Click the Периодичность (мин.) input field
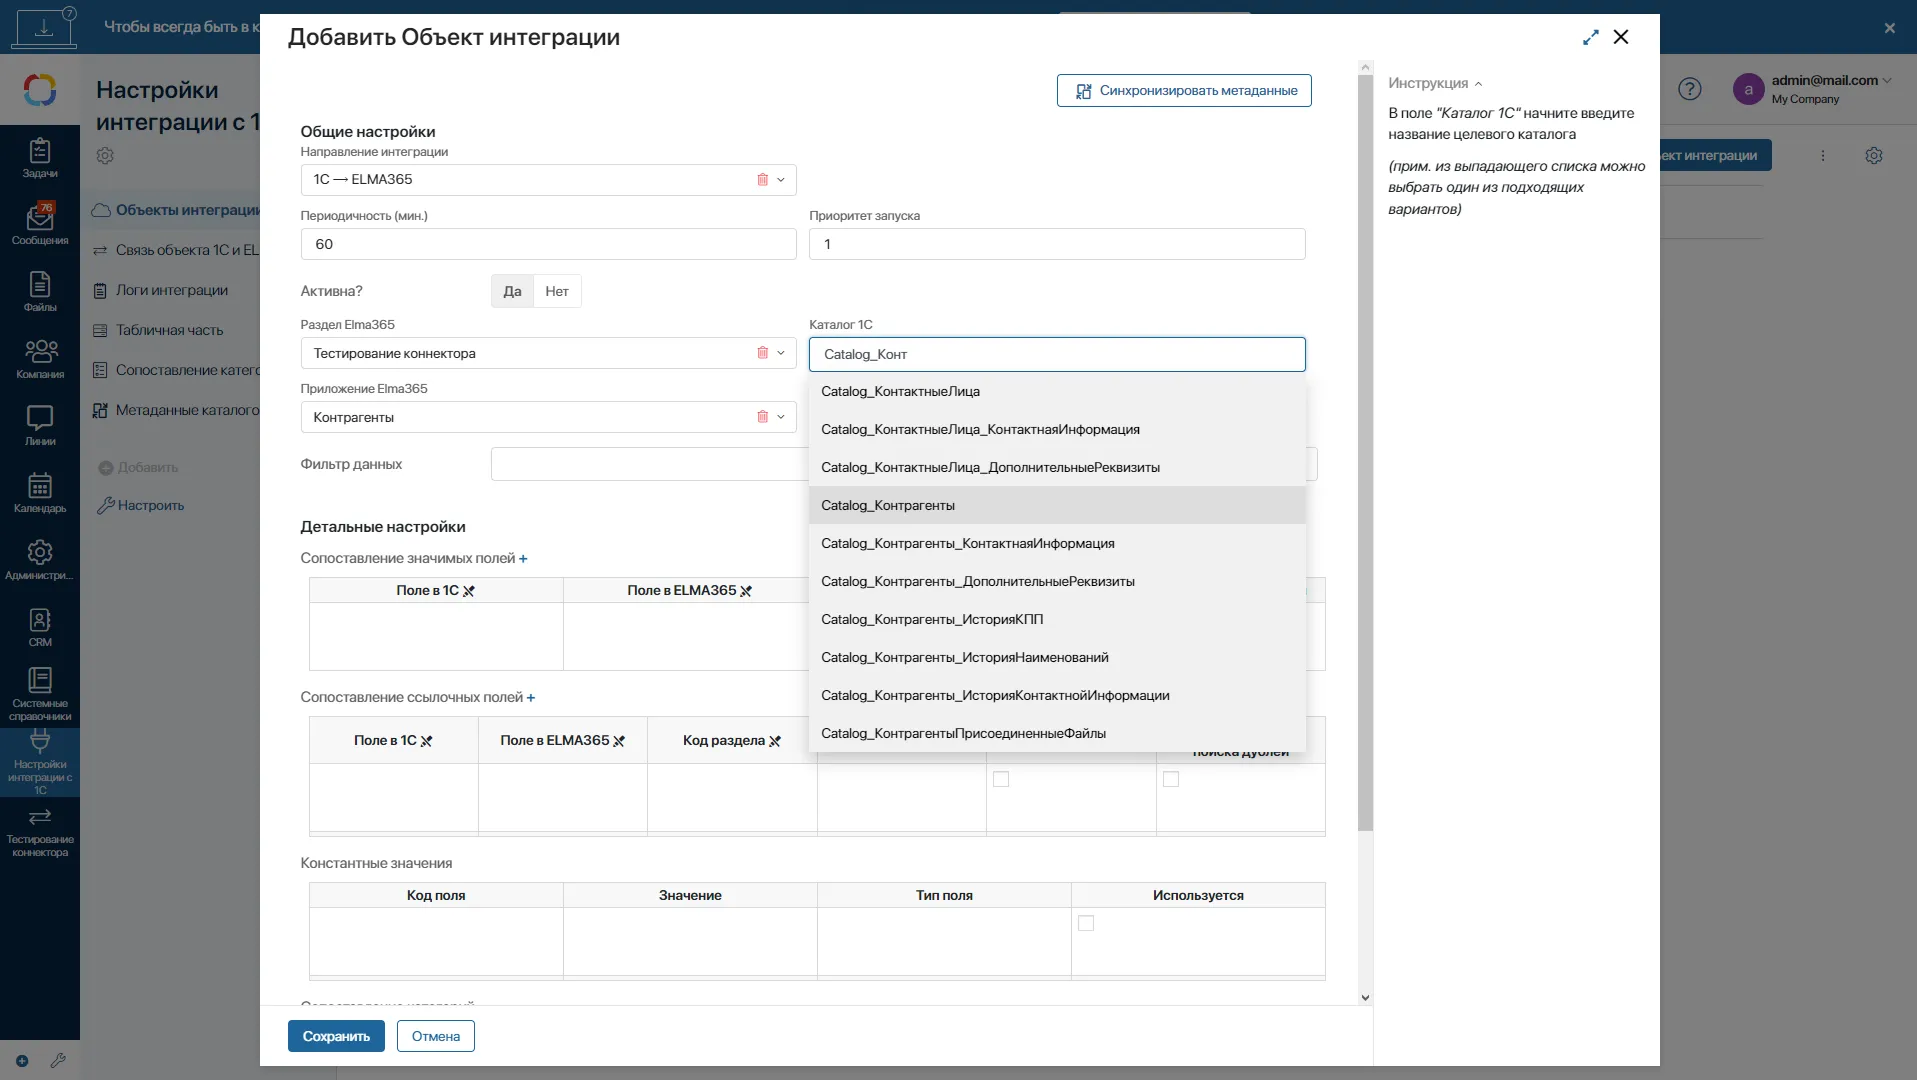1917x1080 pixels. coord(548,244)
